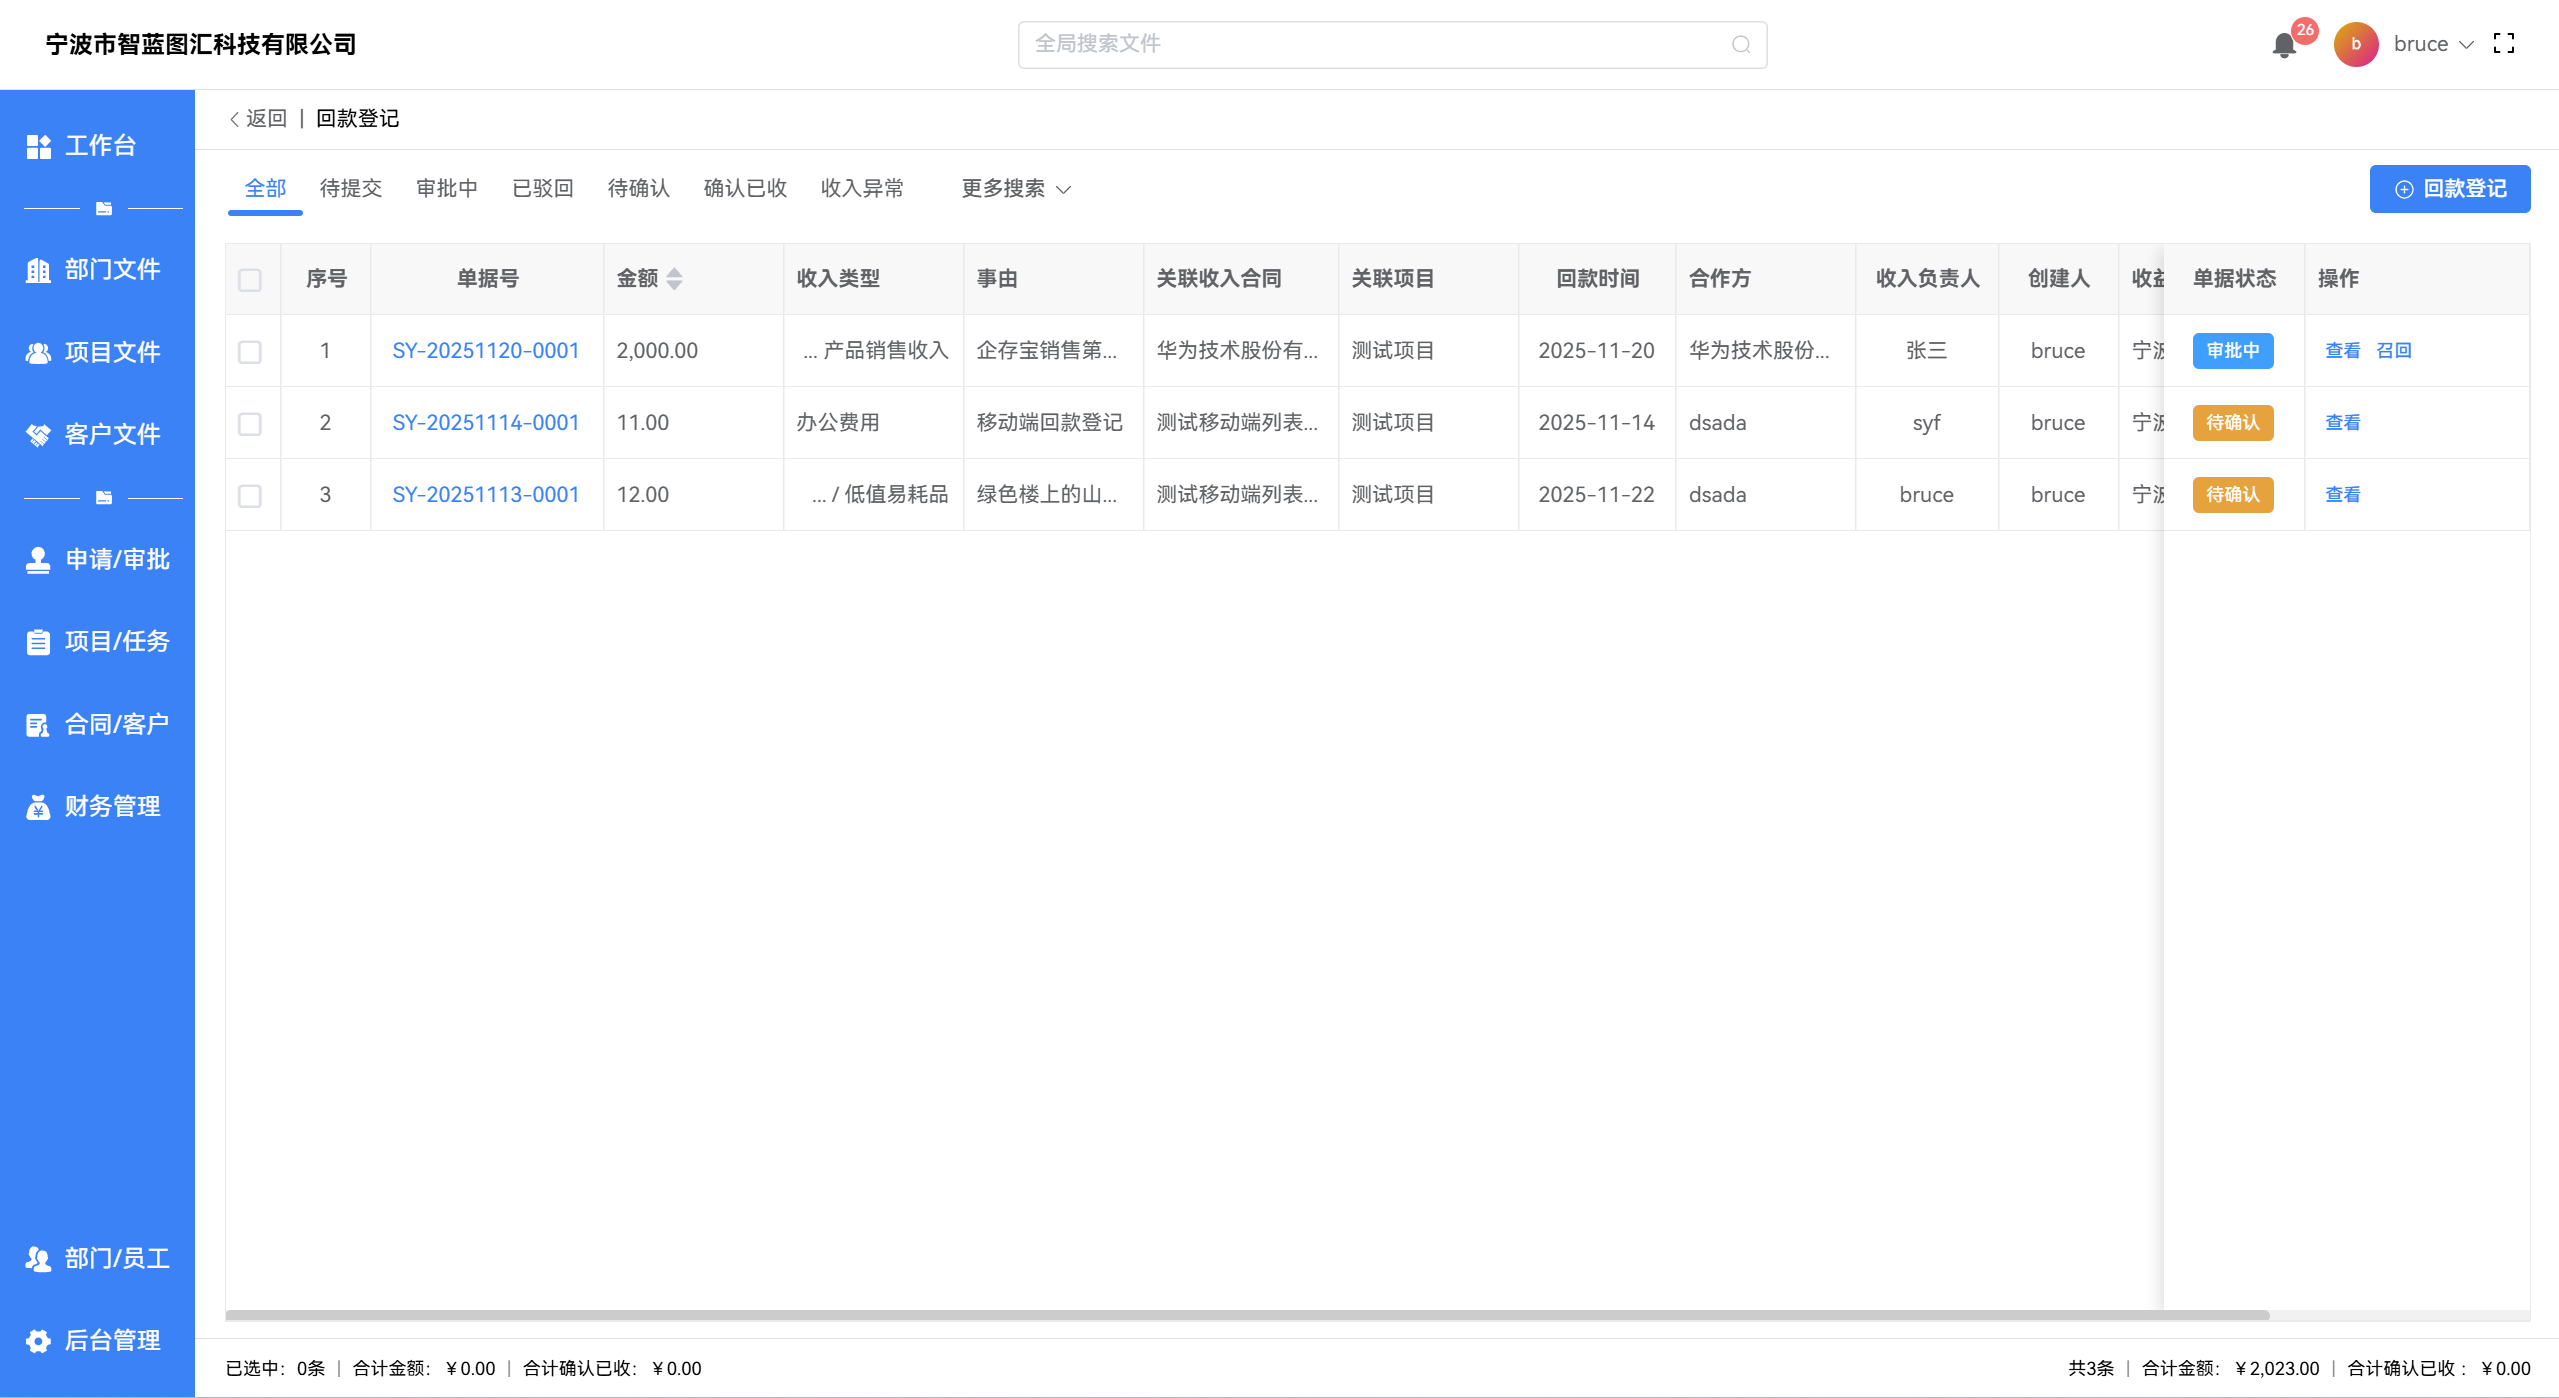Click the horizontal table scrollbar

pos(1246,1315)
